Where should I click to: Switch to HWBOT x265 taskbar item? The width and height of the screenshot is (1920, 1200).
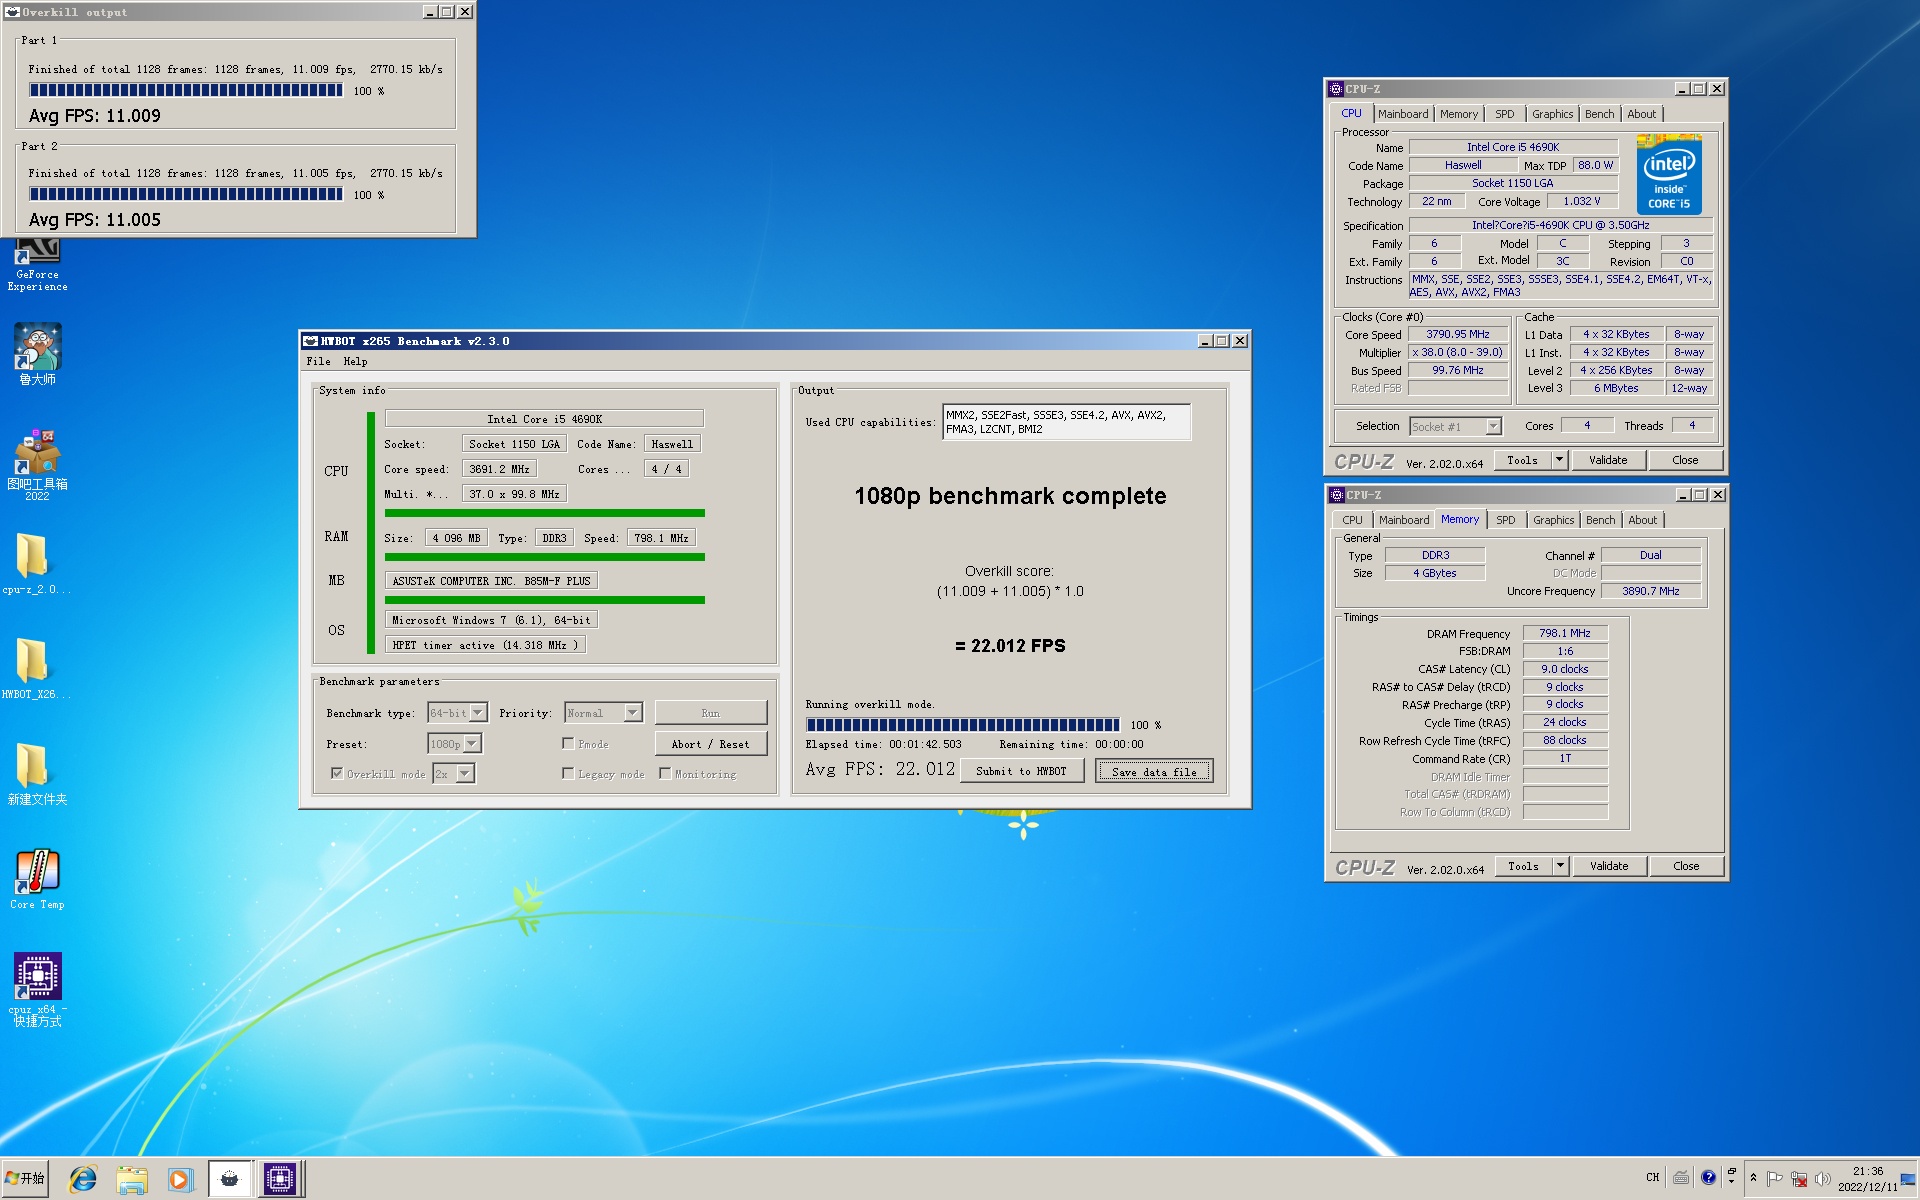pyautogui.click(x=229, y=1179)
